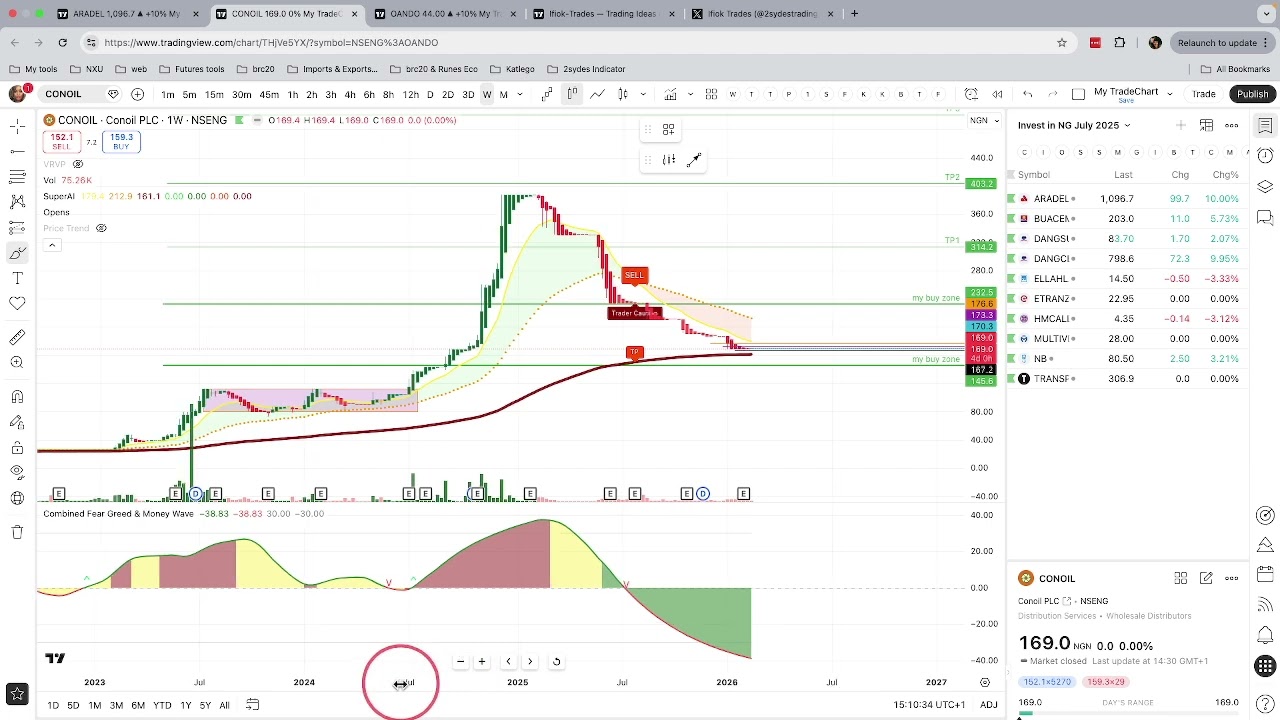Open the ruler measure tool
This screenshot has width=1280, height=720.
(x=17, y=337)
